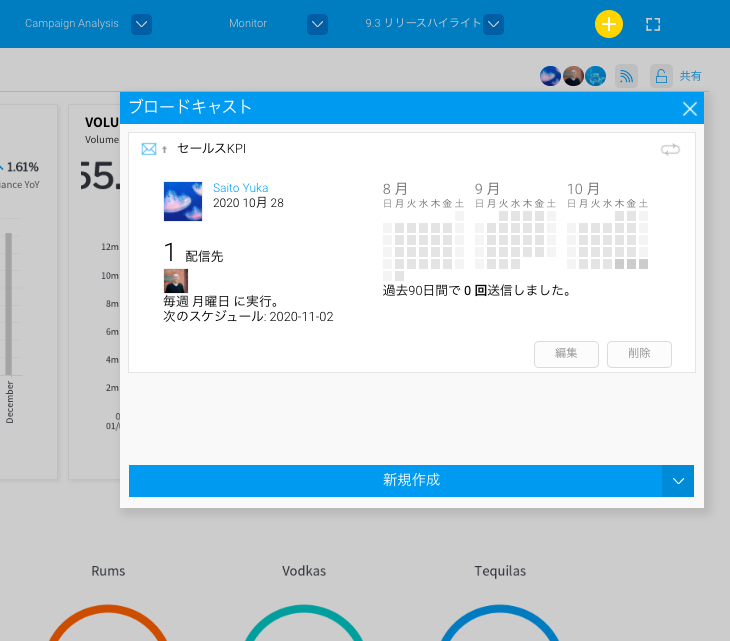The height and width of the screenshot is (641, 730).
Task: Click the whale user avatar in header
Action: [x=595, y=76]
